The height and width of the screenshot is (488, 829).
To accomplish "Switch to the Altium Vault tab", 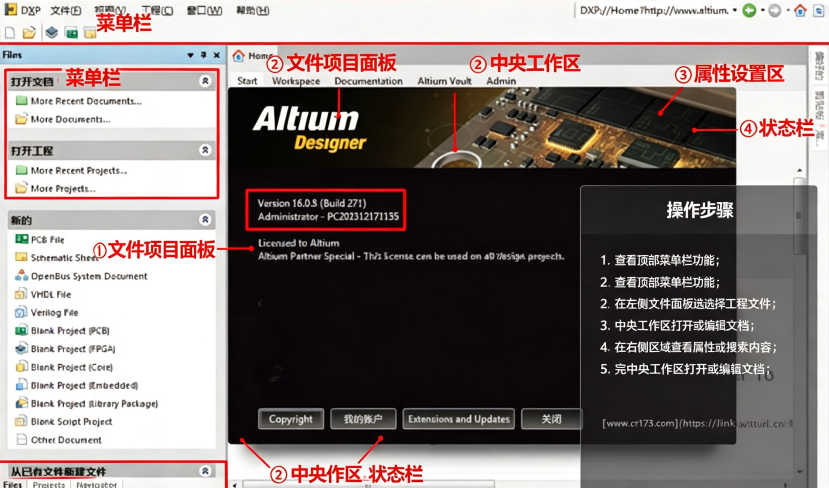I will [444, 81].
